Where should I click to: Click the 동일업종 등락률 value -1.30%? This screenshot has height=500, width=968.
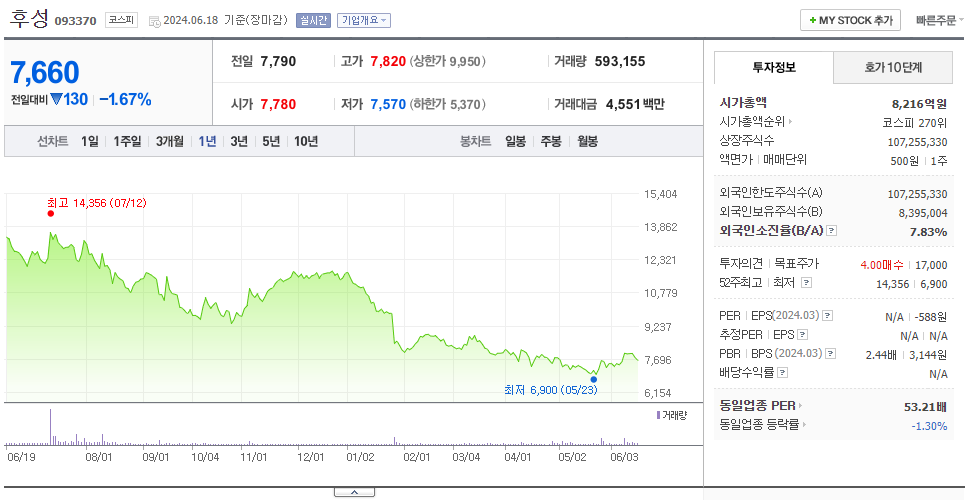[x=929, y=425]
